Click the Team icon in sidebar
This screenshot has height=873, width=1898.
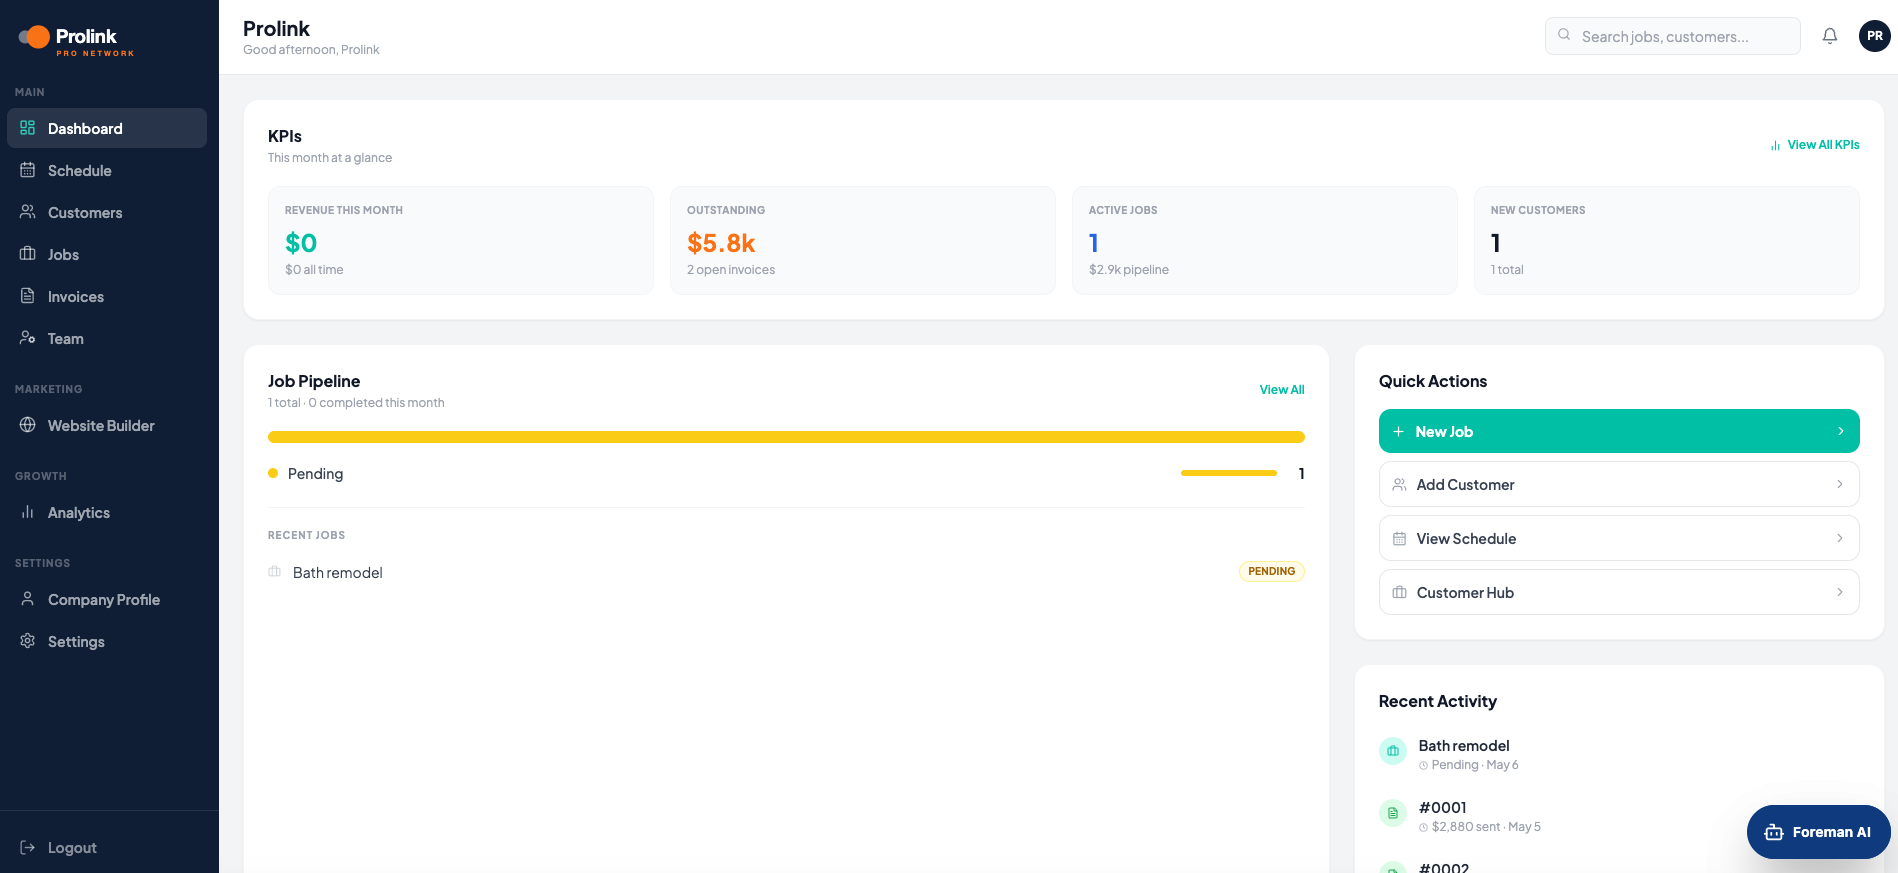click(28, 338)
